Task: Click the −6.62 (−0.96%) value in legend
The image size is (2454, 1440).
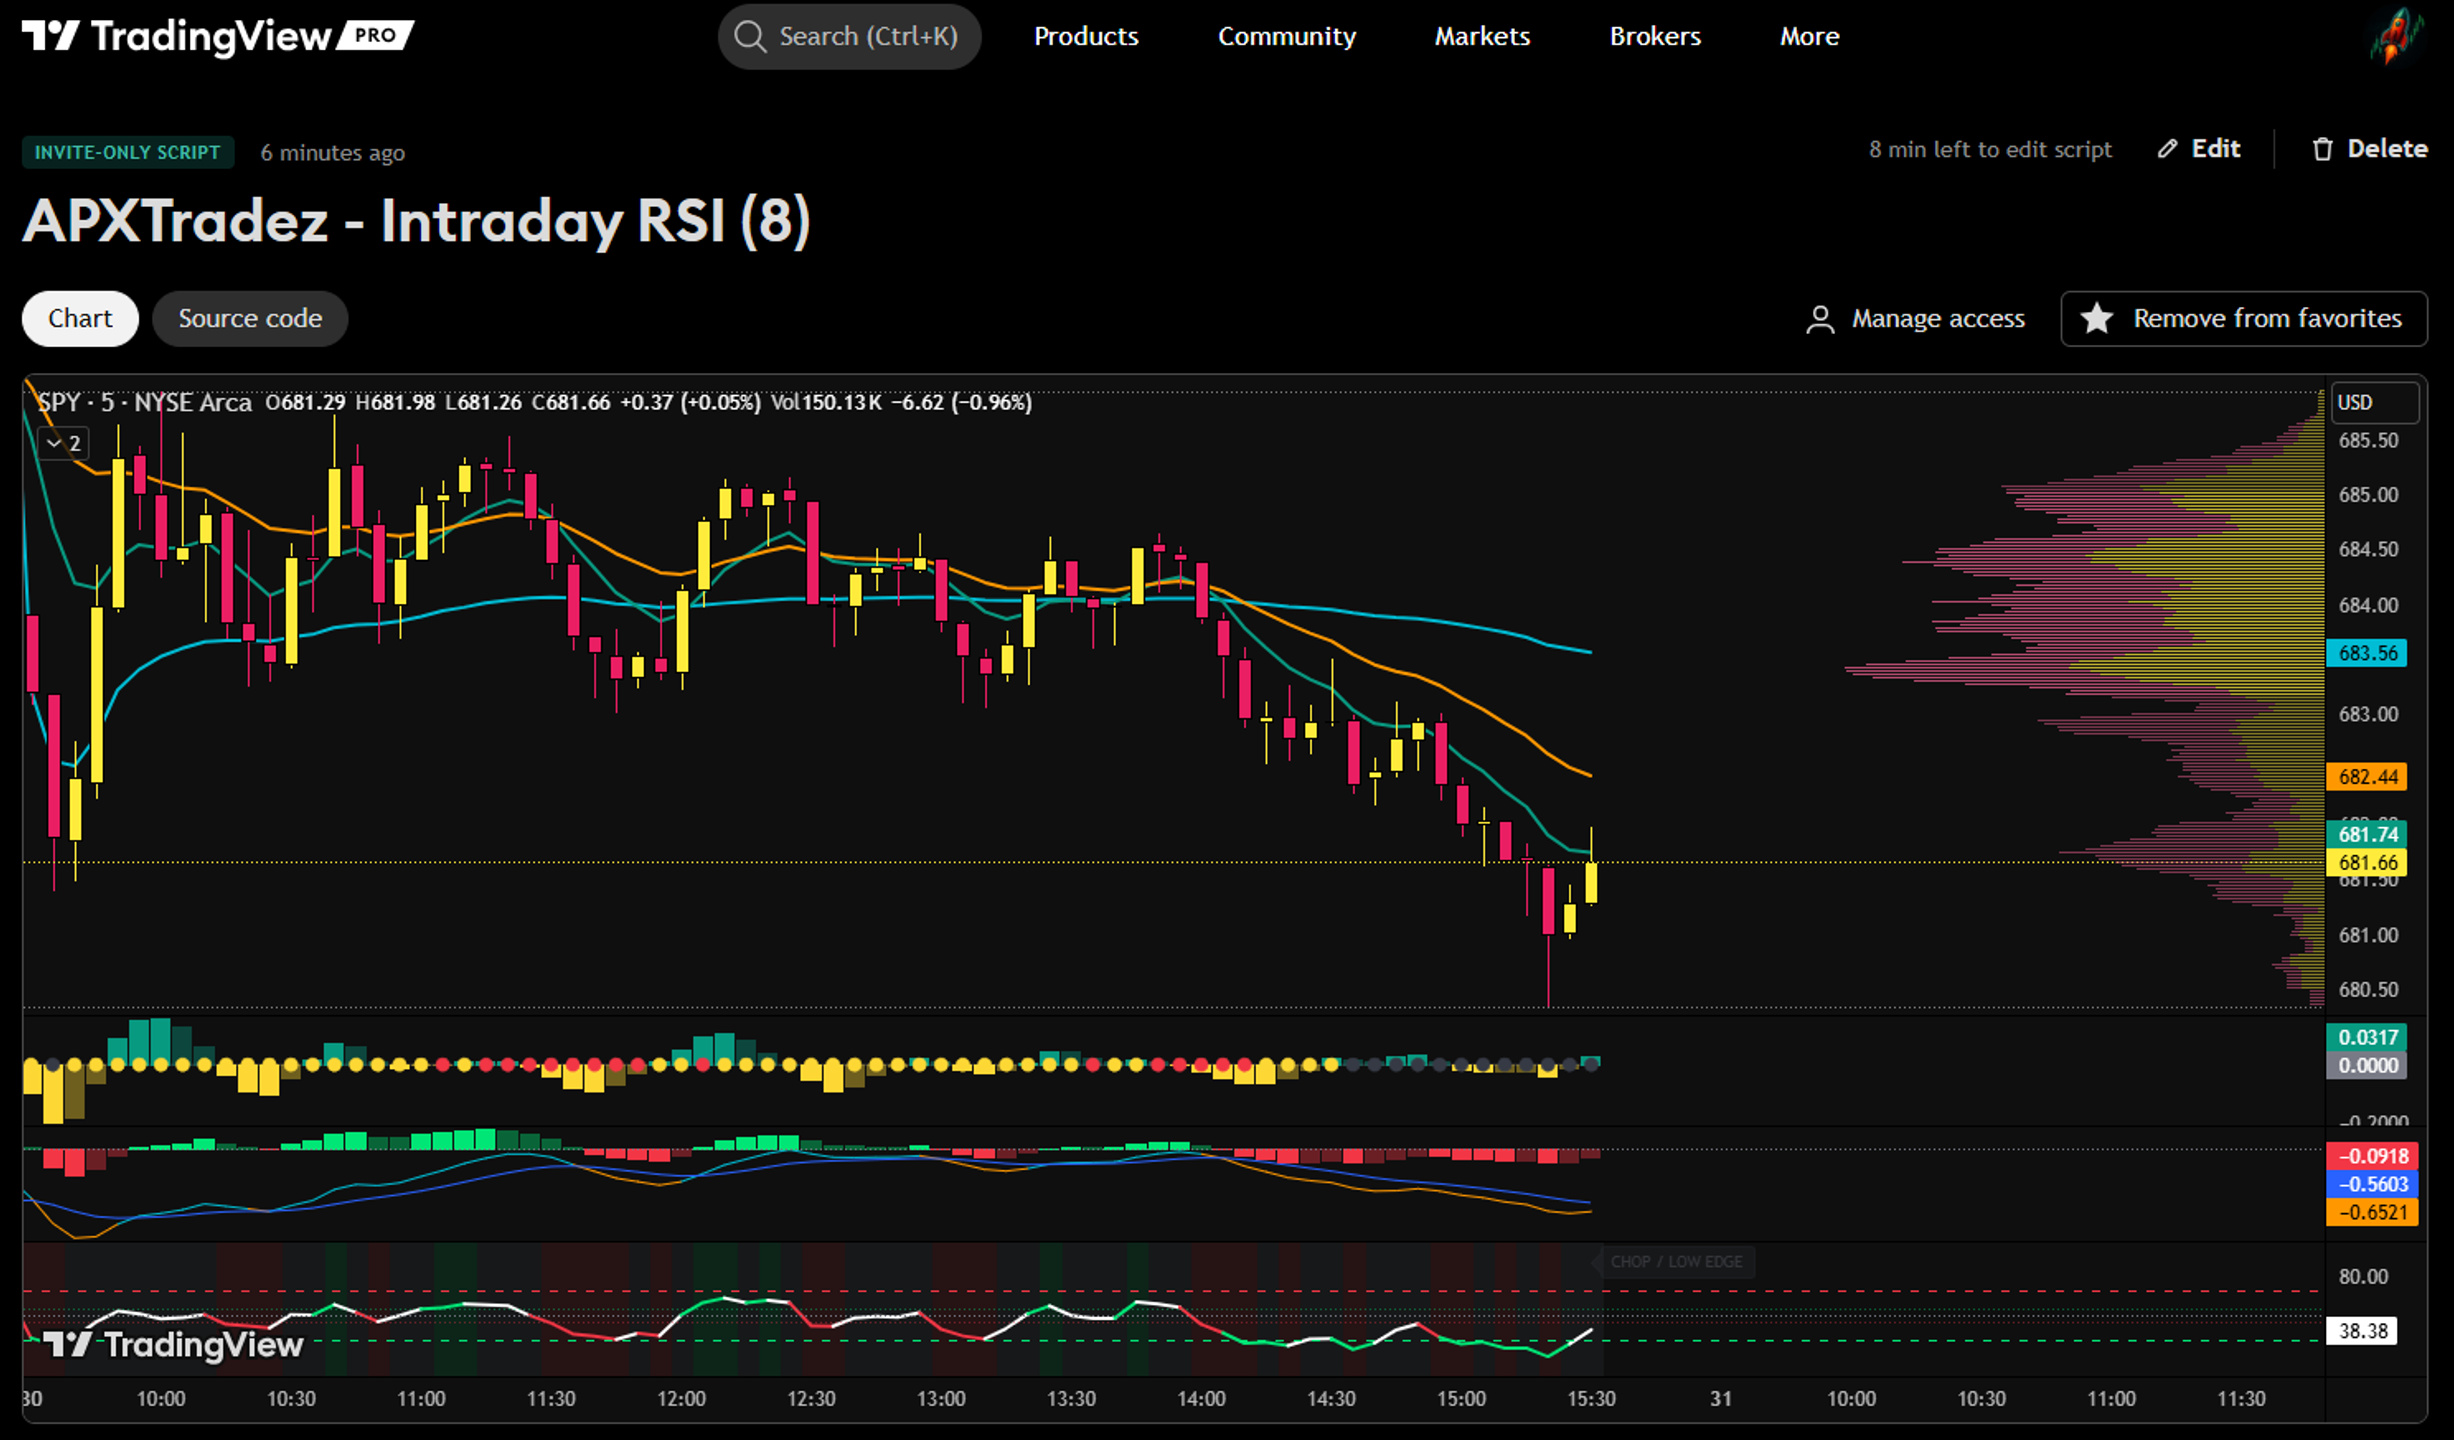Action: (x=962, y=402)
